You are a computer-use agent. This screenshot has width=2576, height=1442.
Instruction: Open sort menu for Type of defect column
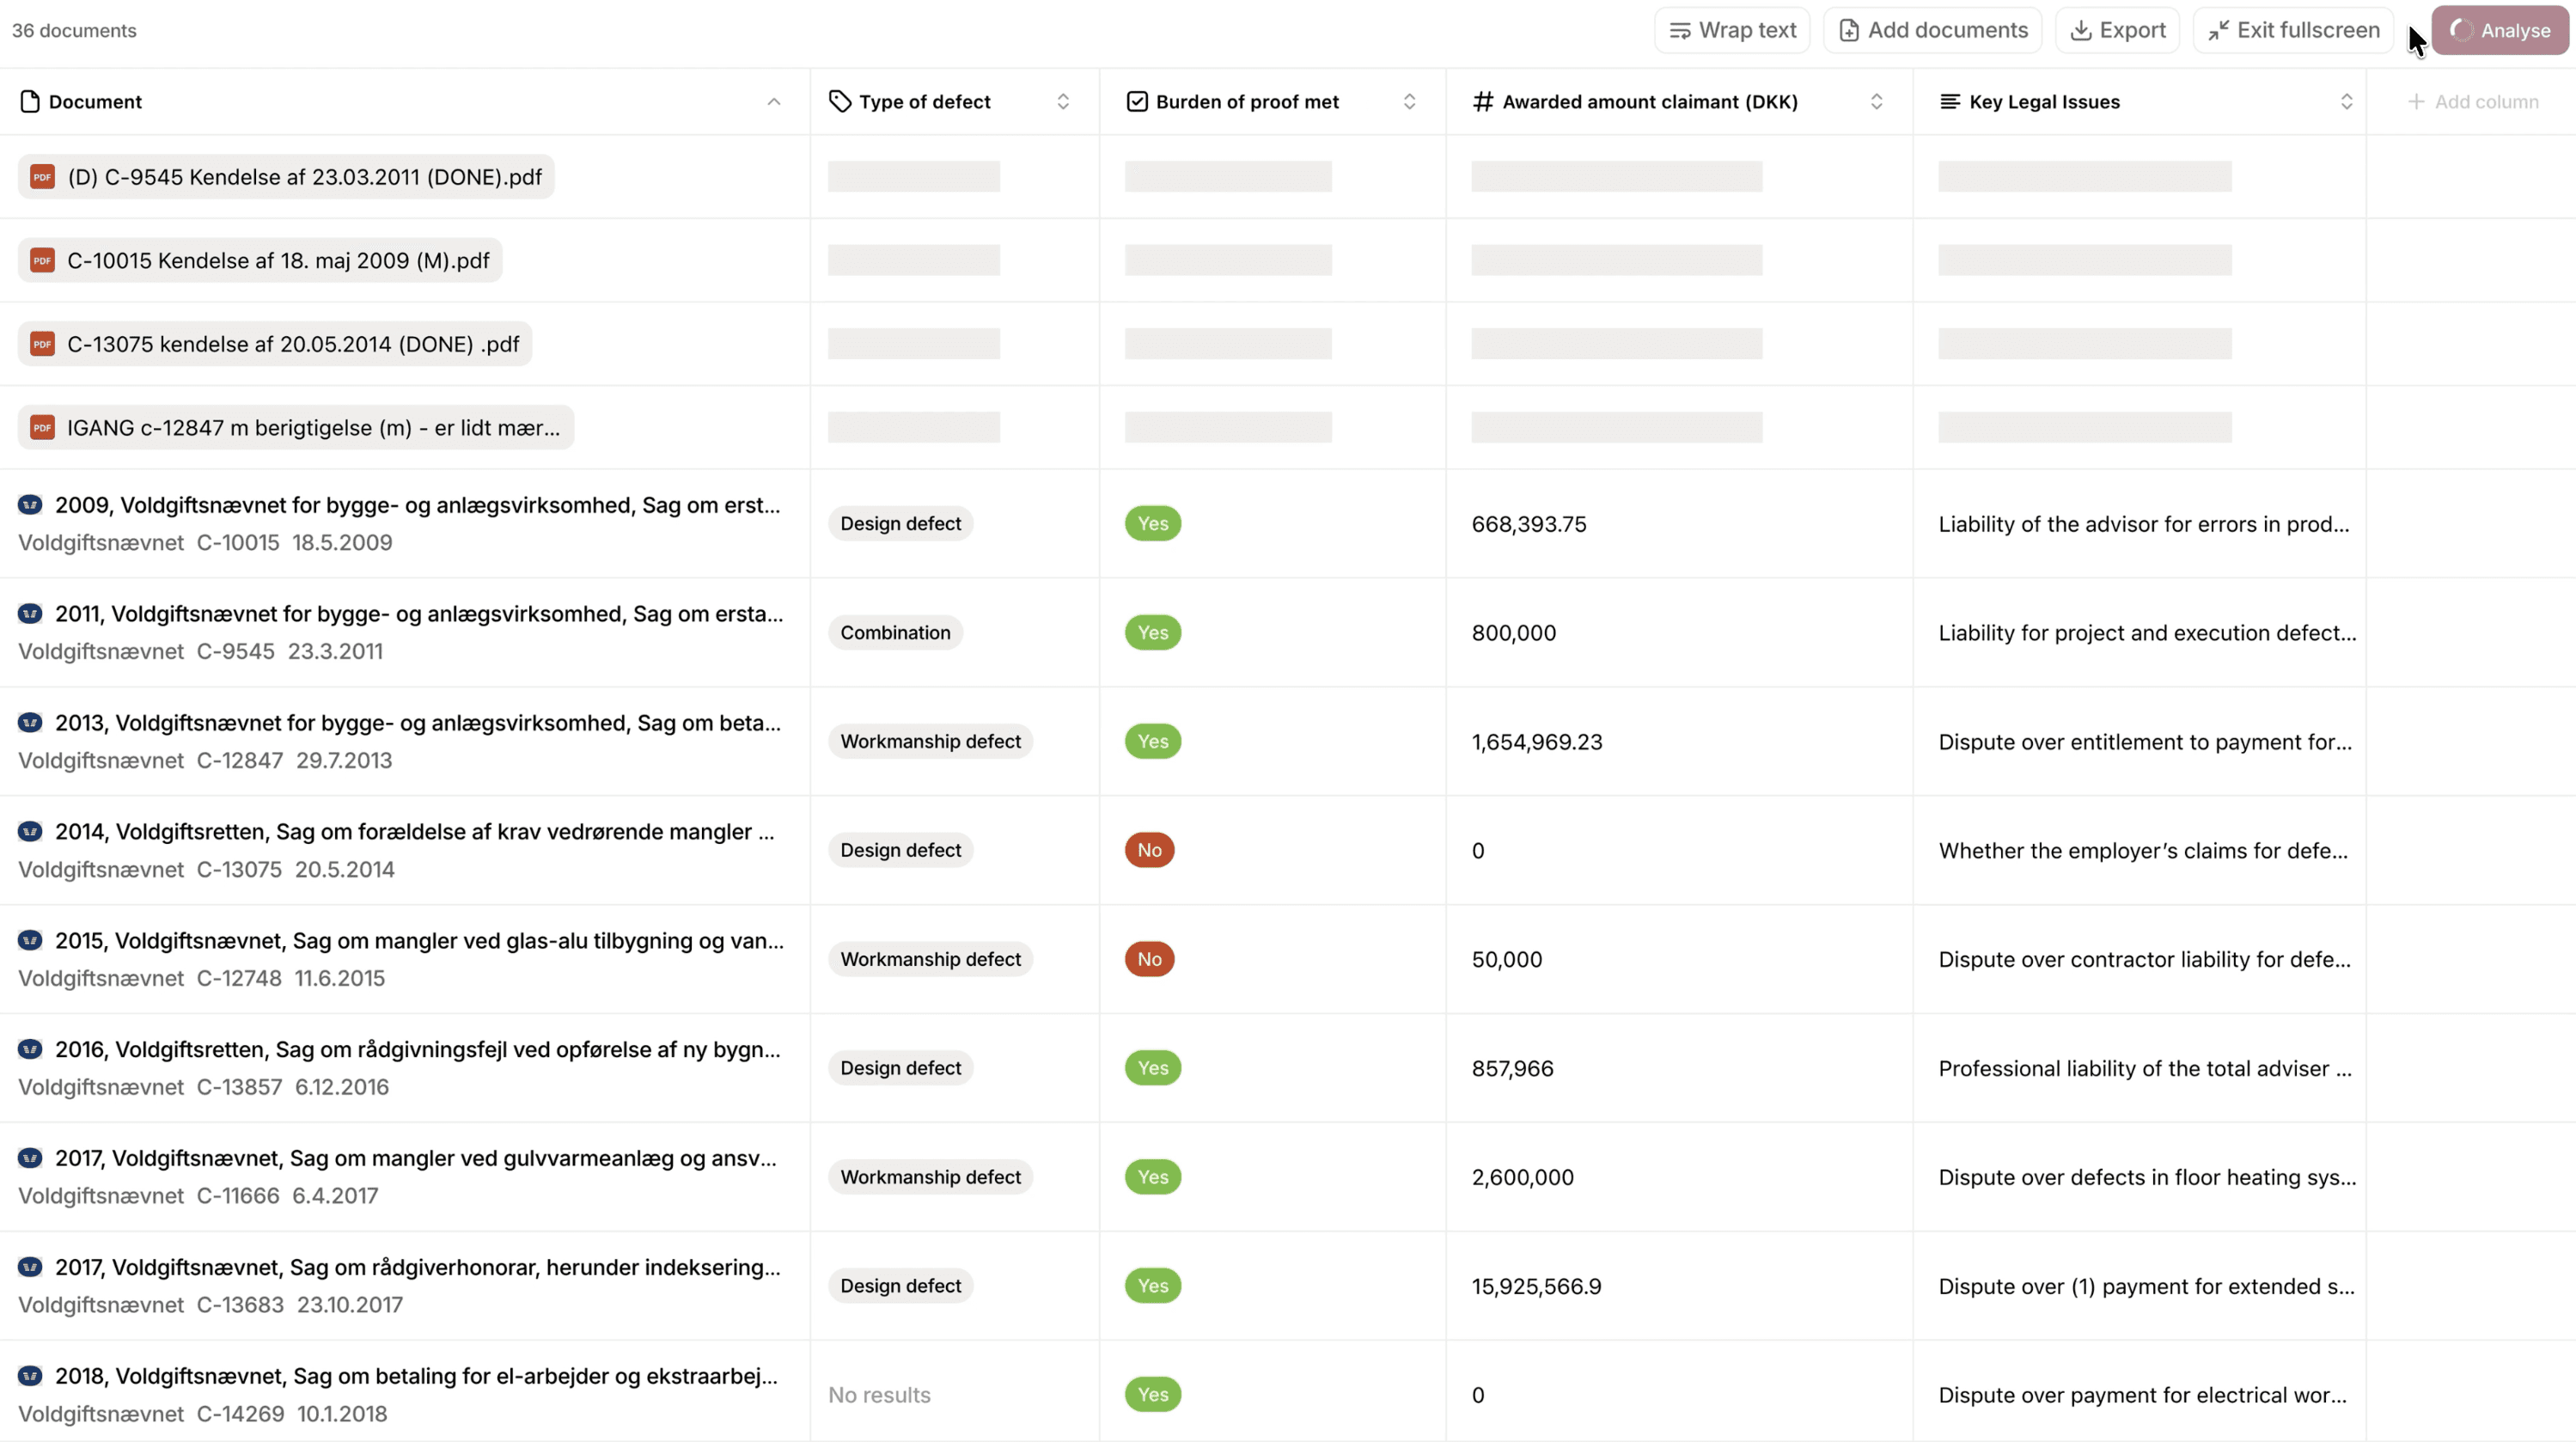tap(1063, 102)
